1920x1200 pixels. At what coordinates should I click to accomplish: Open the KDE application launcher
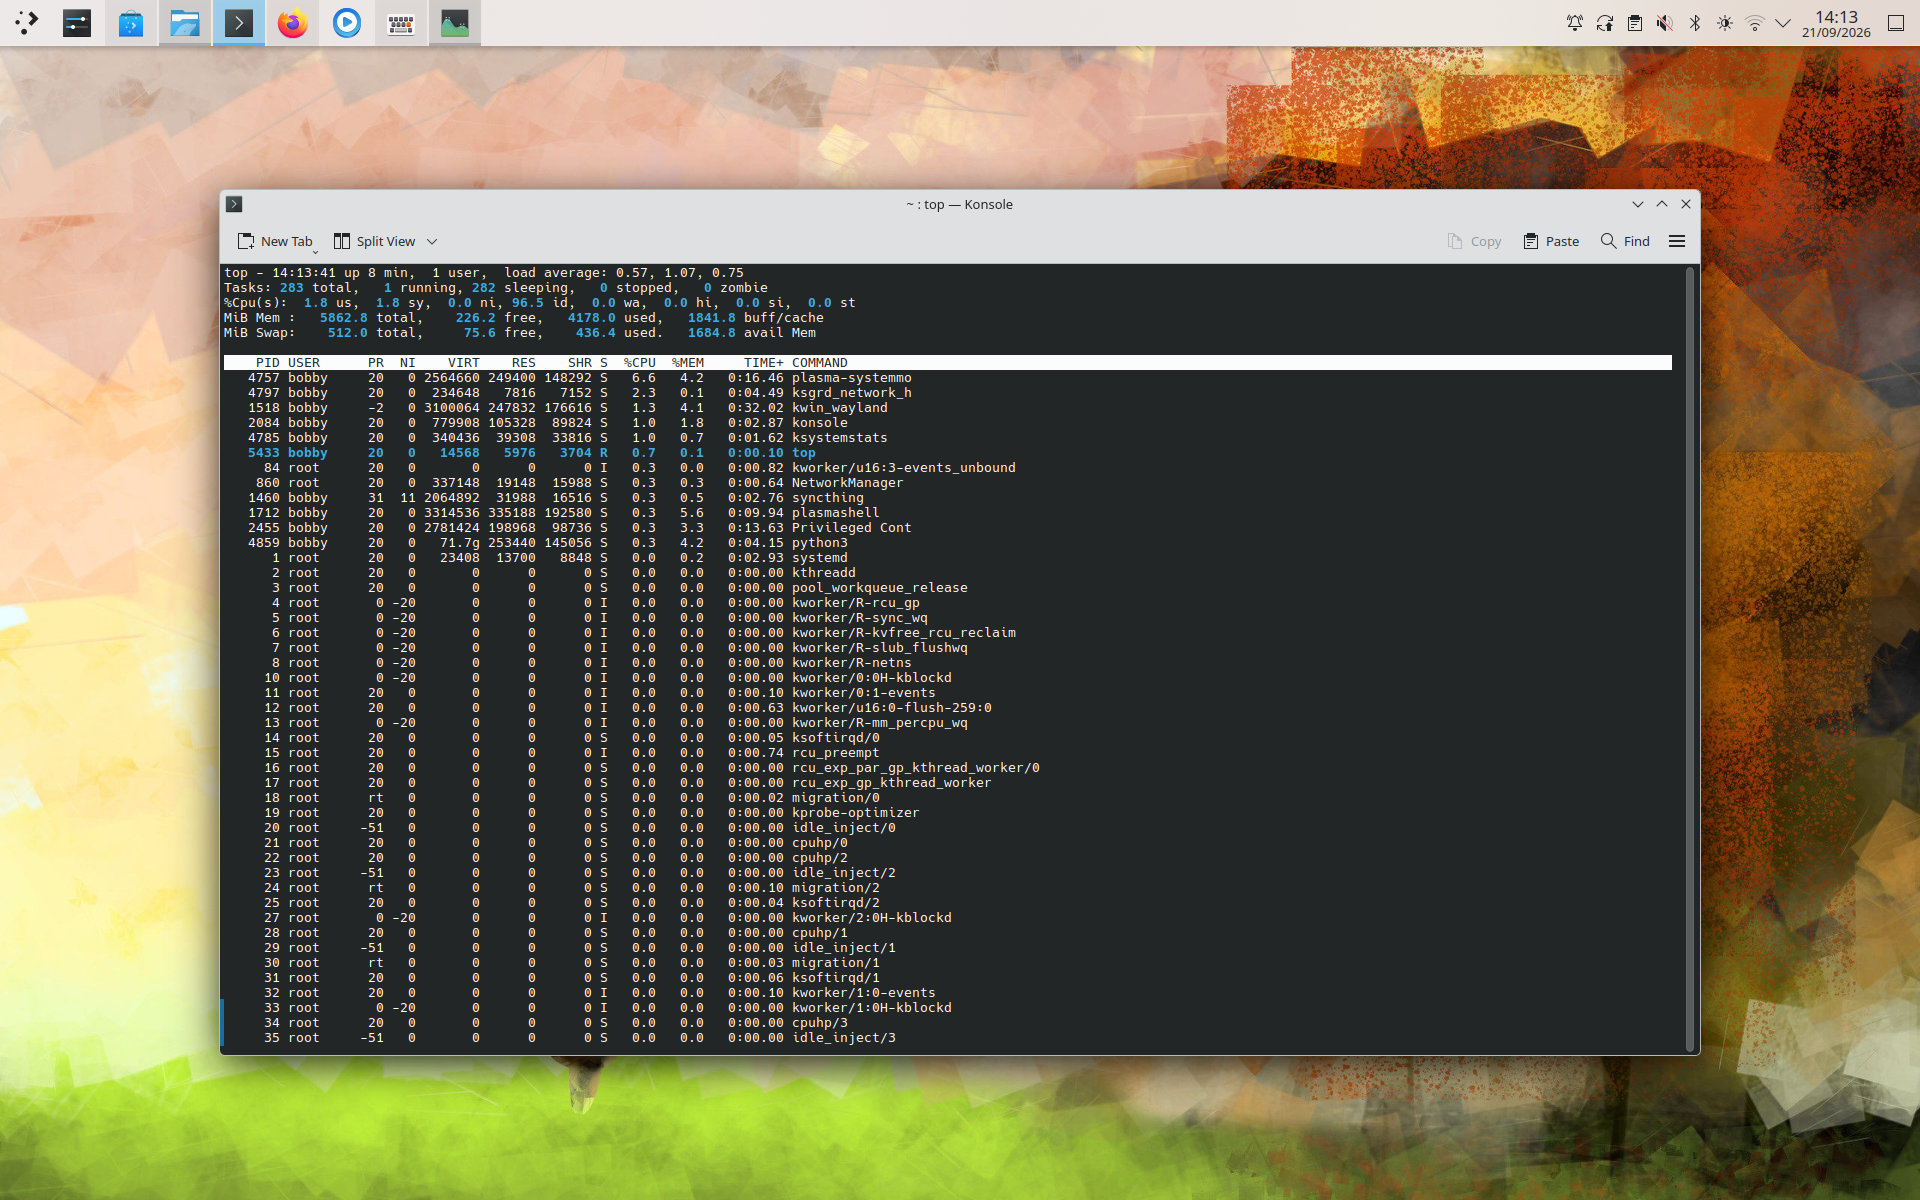click(x=26, y=22)
